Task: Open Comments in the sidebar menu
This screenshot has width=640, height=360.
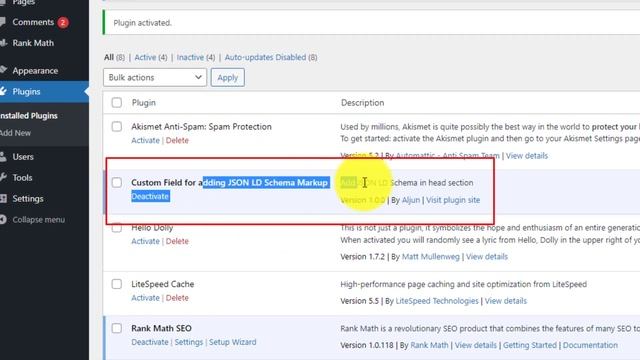Action: [x=33, y=22]
